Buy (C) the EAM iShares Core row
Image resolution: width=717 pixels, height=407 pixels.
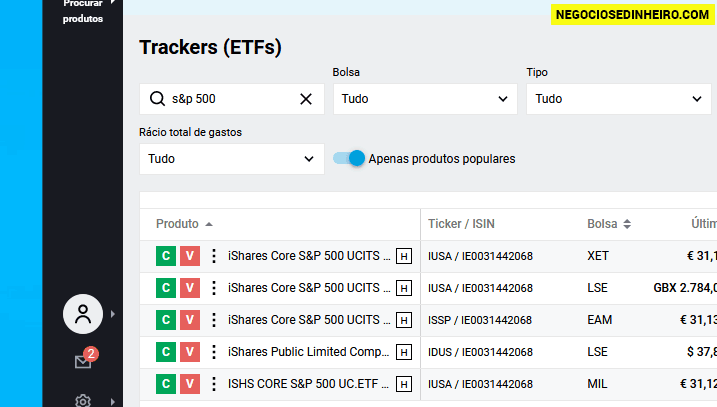pyautogui.click(x=166, y=320)
